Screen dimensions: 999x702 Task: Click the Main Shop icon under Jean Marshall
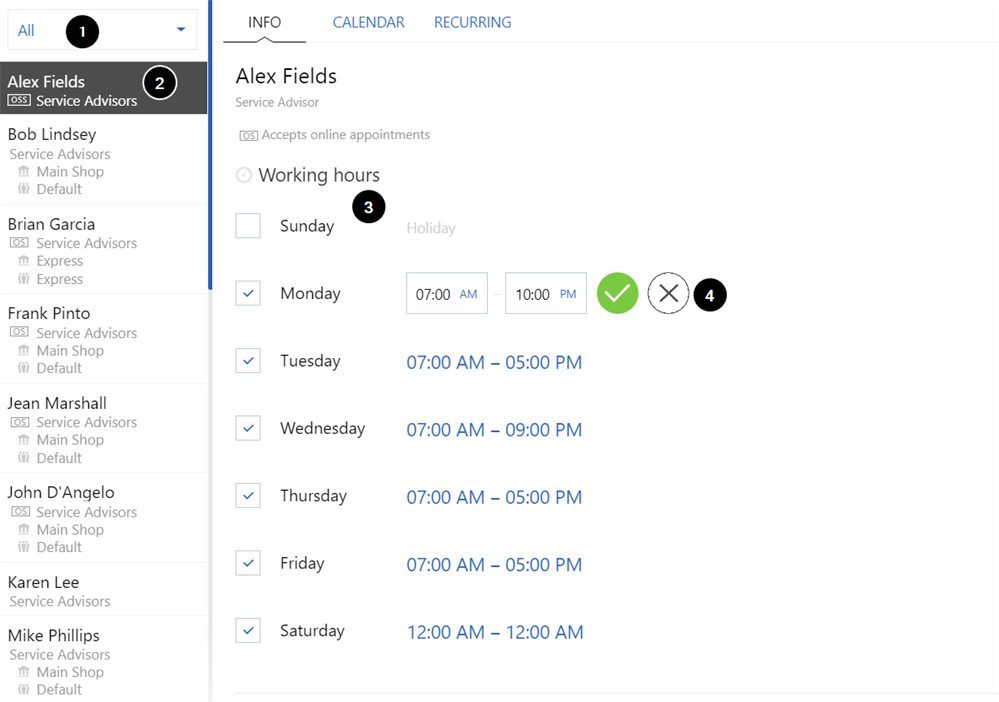(24, 440)
